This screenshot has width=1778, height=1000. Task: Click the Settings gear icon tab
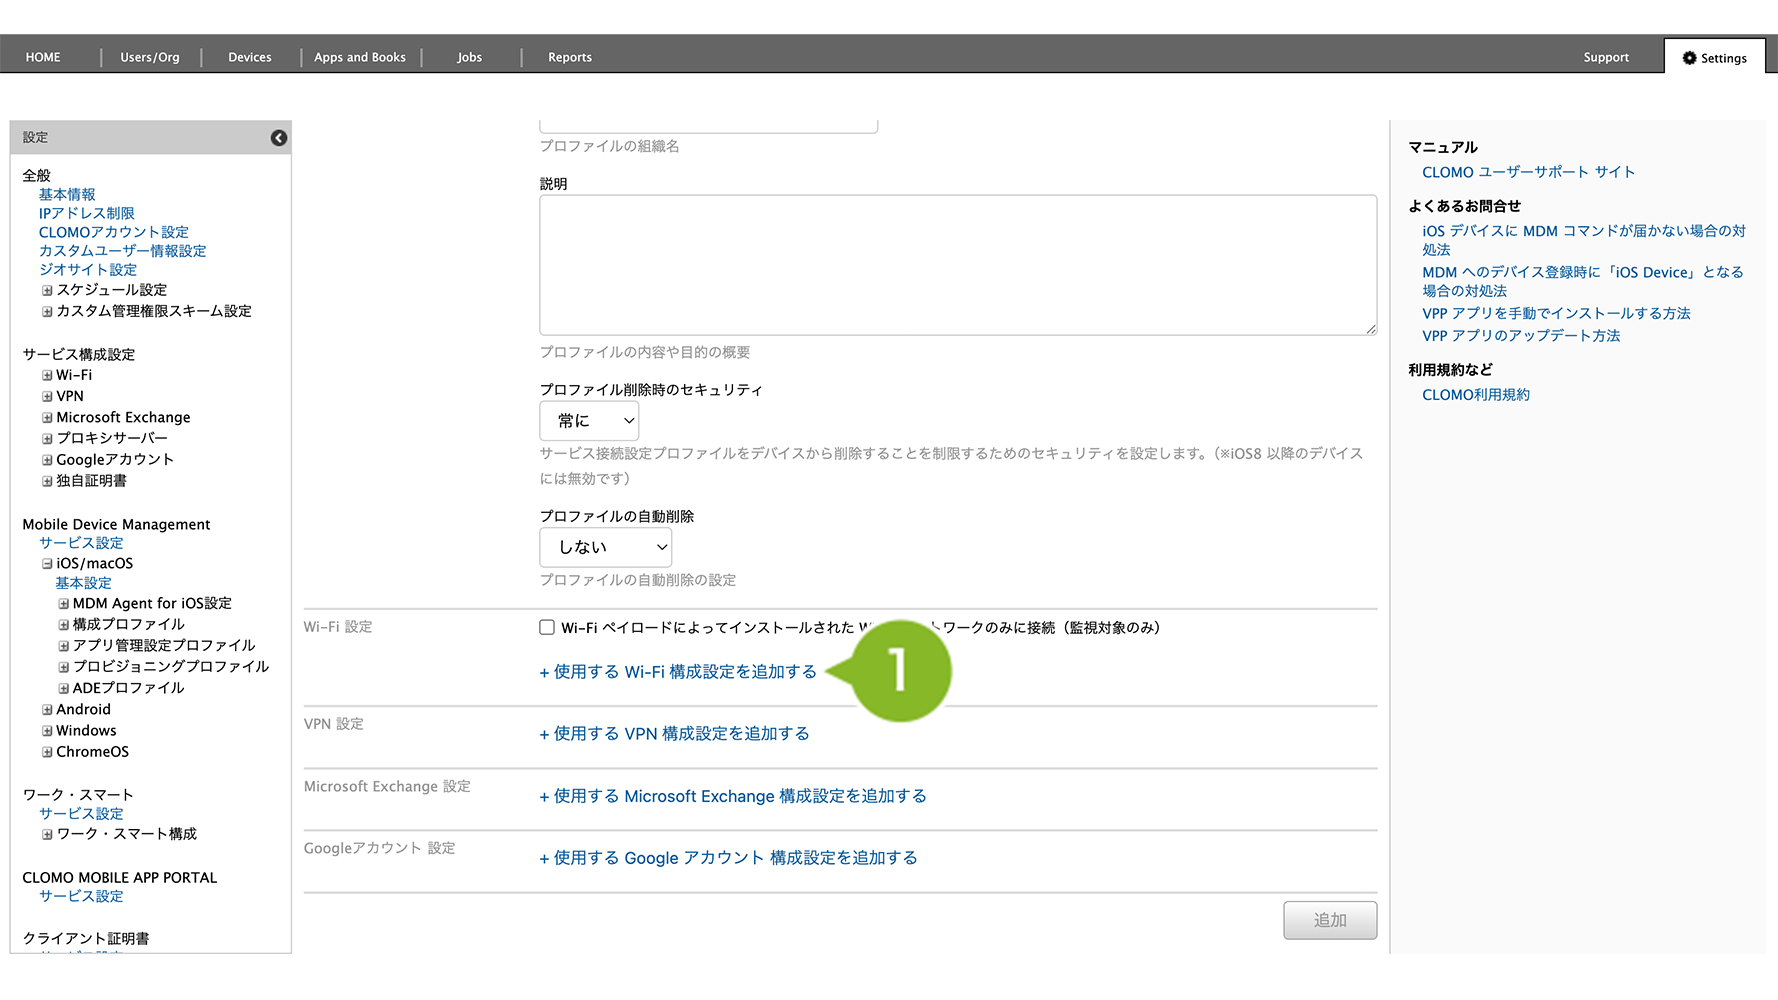[1714, 58]
